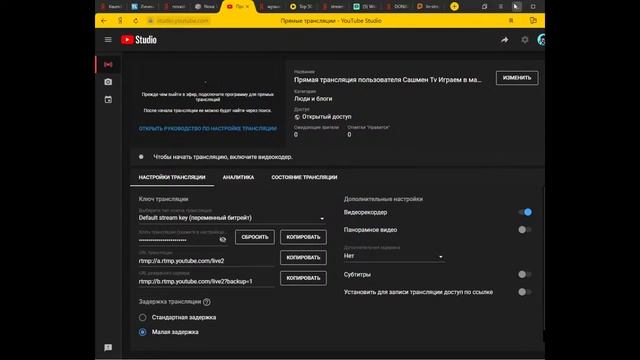Image resolution: width=640 pixels, height=360 pixels.
Task: Open the send feedback icon
Action: click(x=108, y=347)
